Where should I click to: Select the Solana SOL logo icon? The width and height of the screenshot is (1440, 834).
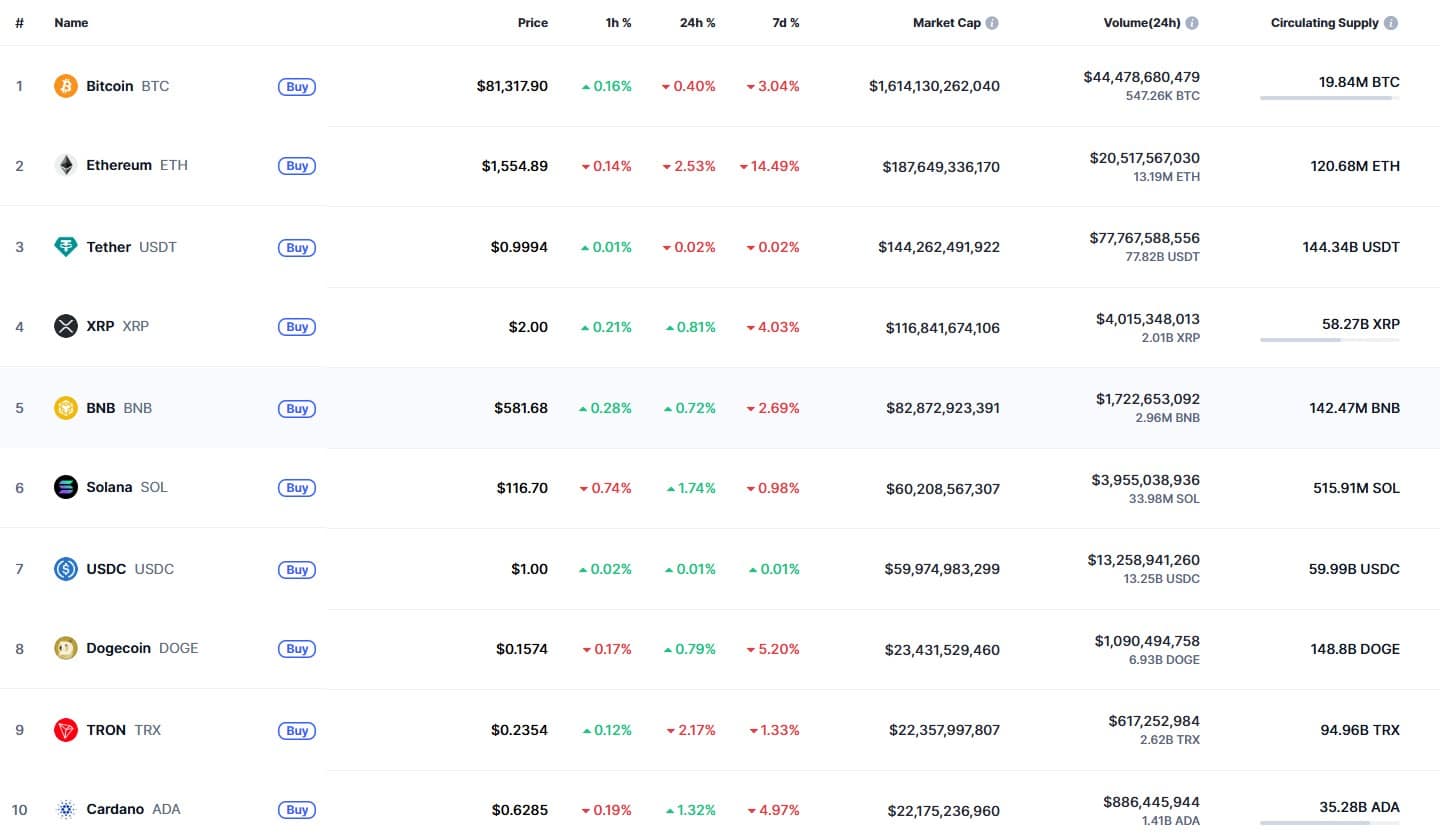point(65,487)
